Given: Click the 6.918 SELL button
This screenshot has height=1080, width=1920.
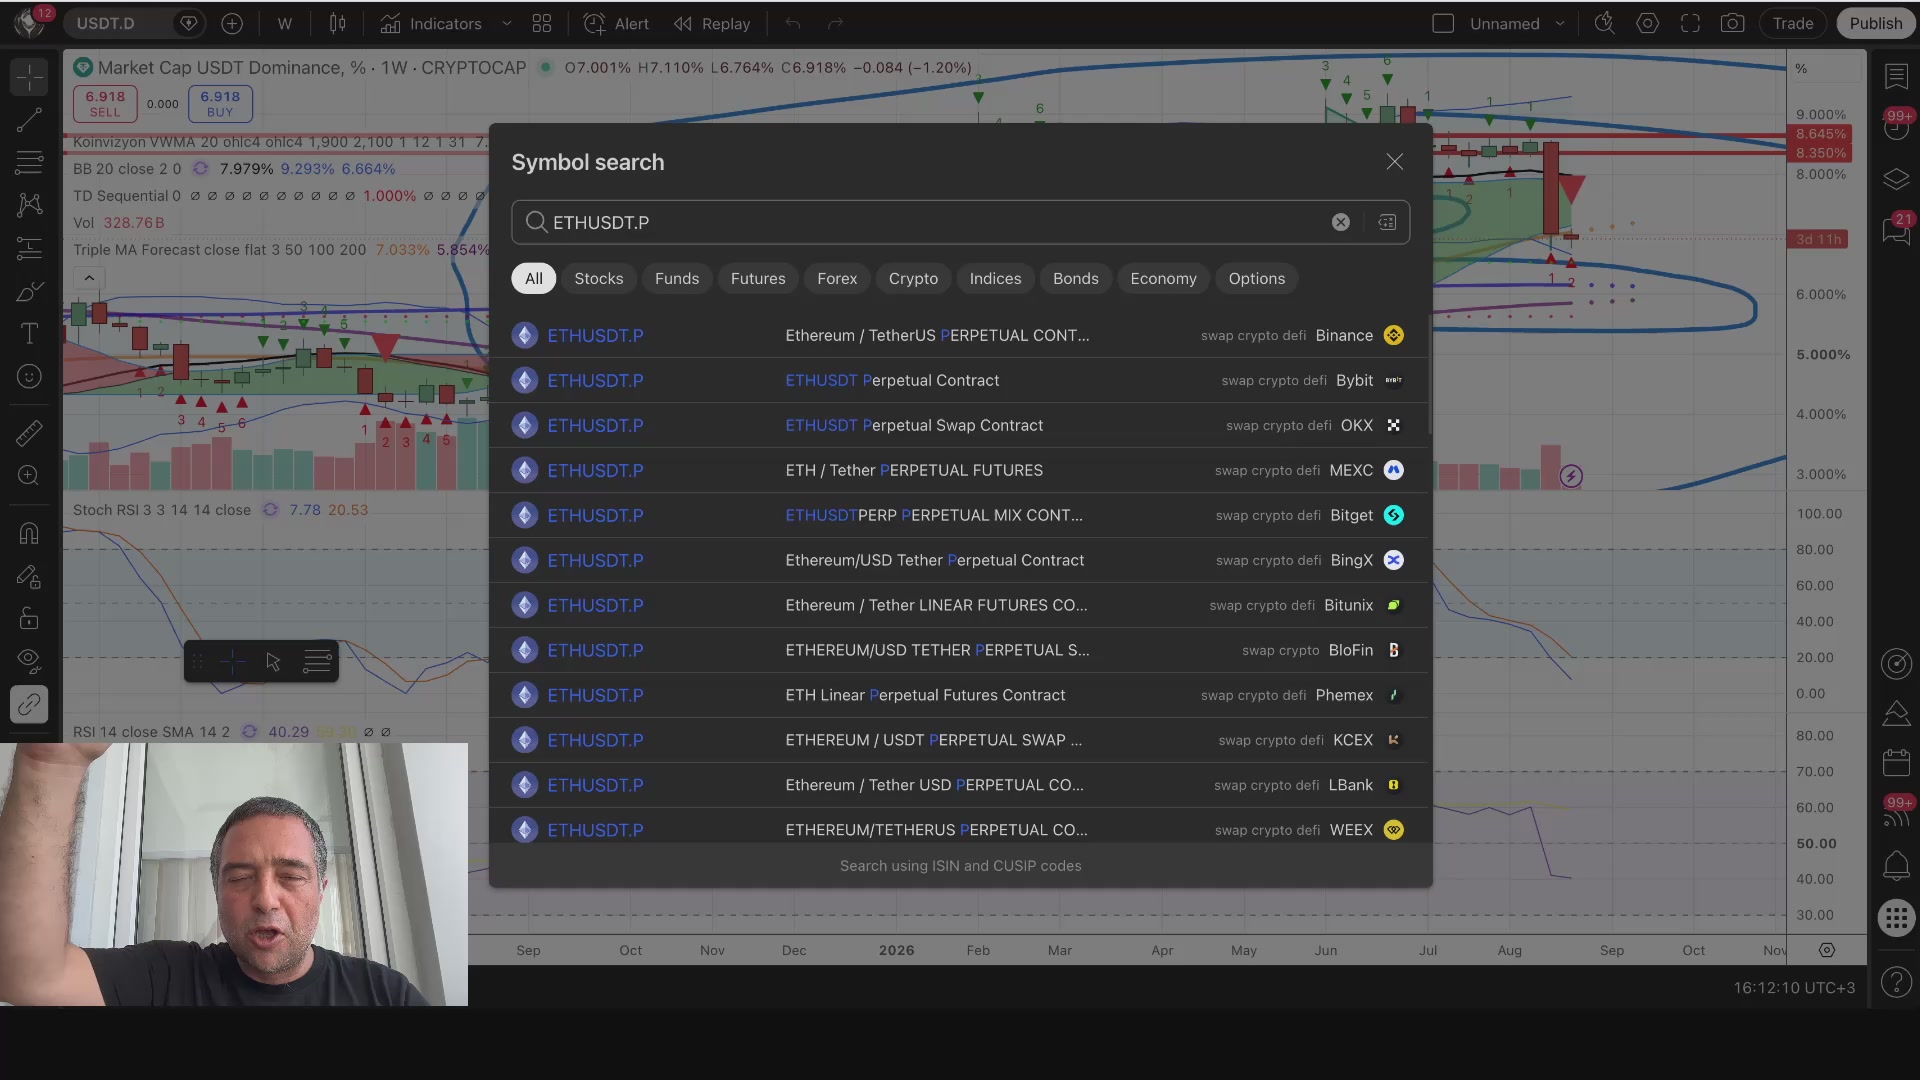Looking at the screenshot, I should click(x=105, y=103).
